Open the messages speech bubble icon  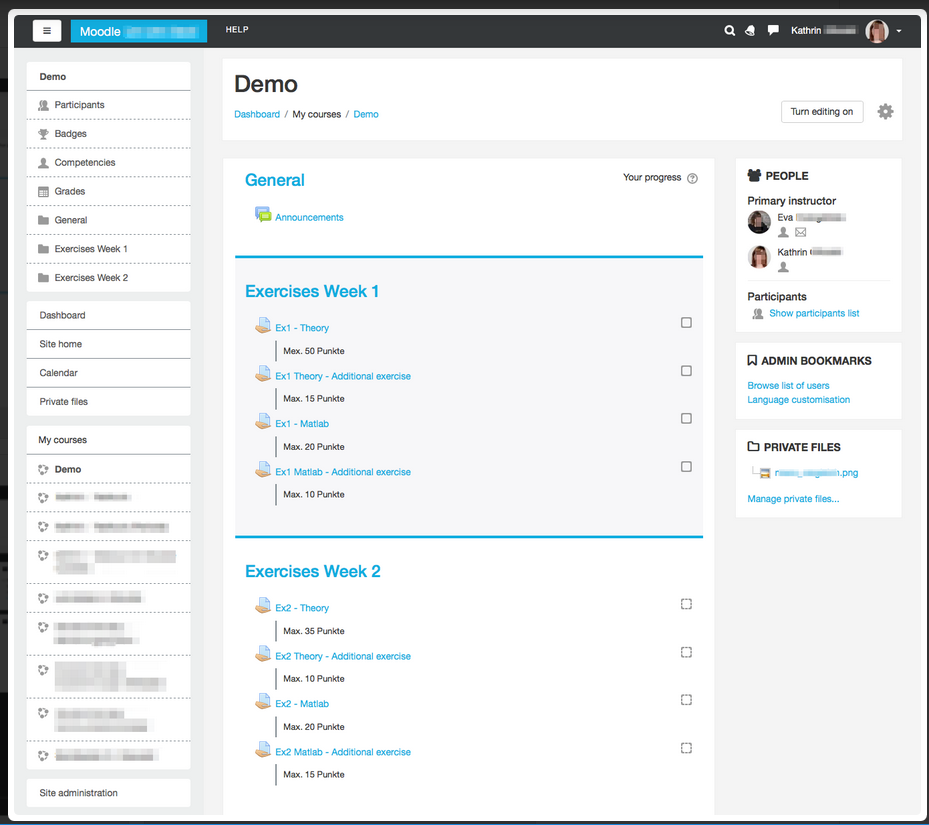[773, 31]
